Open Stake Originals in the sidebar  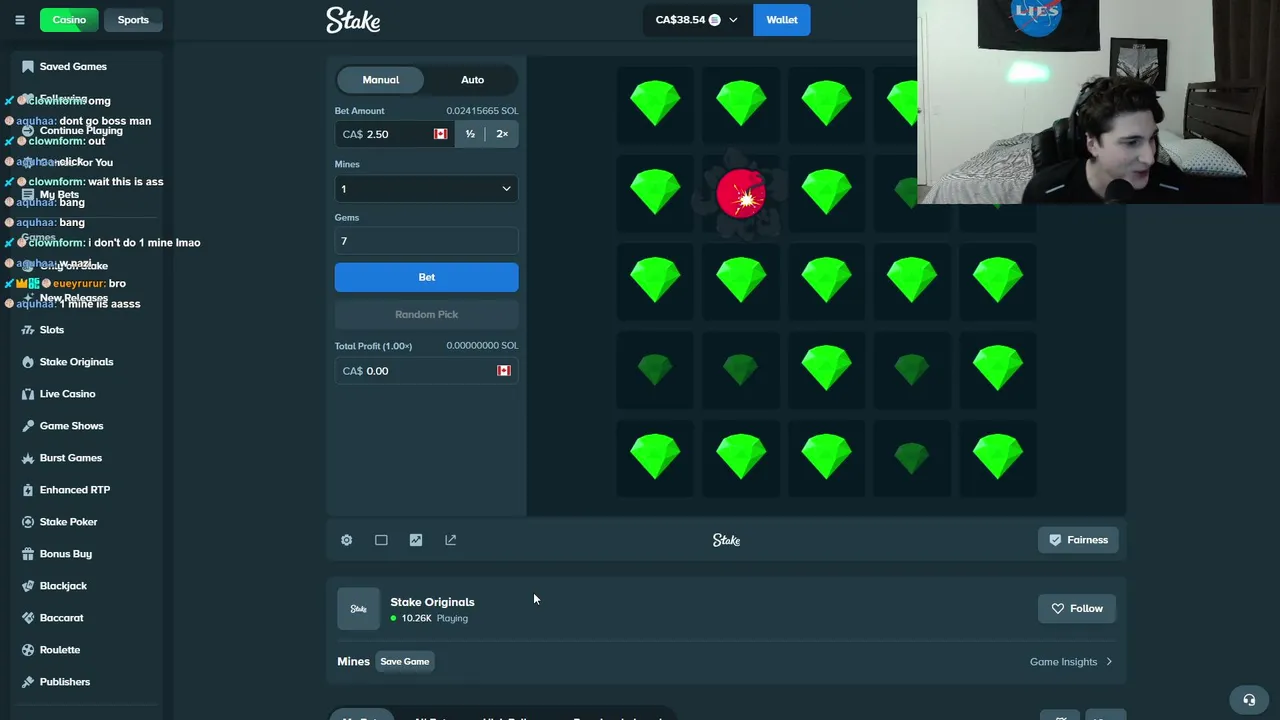pos(76,362)
